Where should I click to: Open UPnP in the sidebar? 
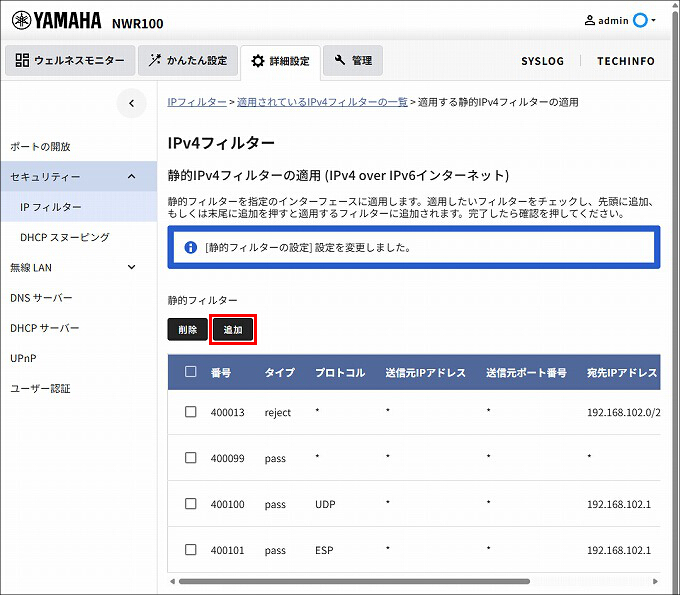[23, 359]
